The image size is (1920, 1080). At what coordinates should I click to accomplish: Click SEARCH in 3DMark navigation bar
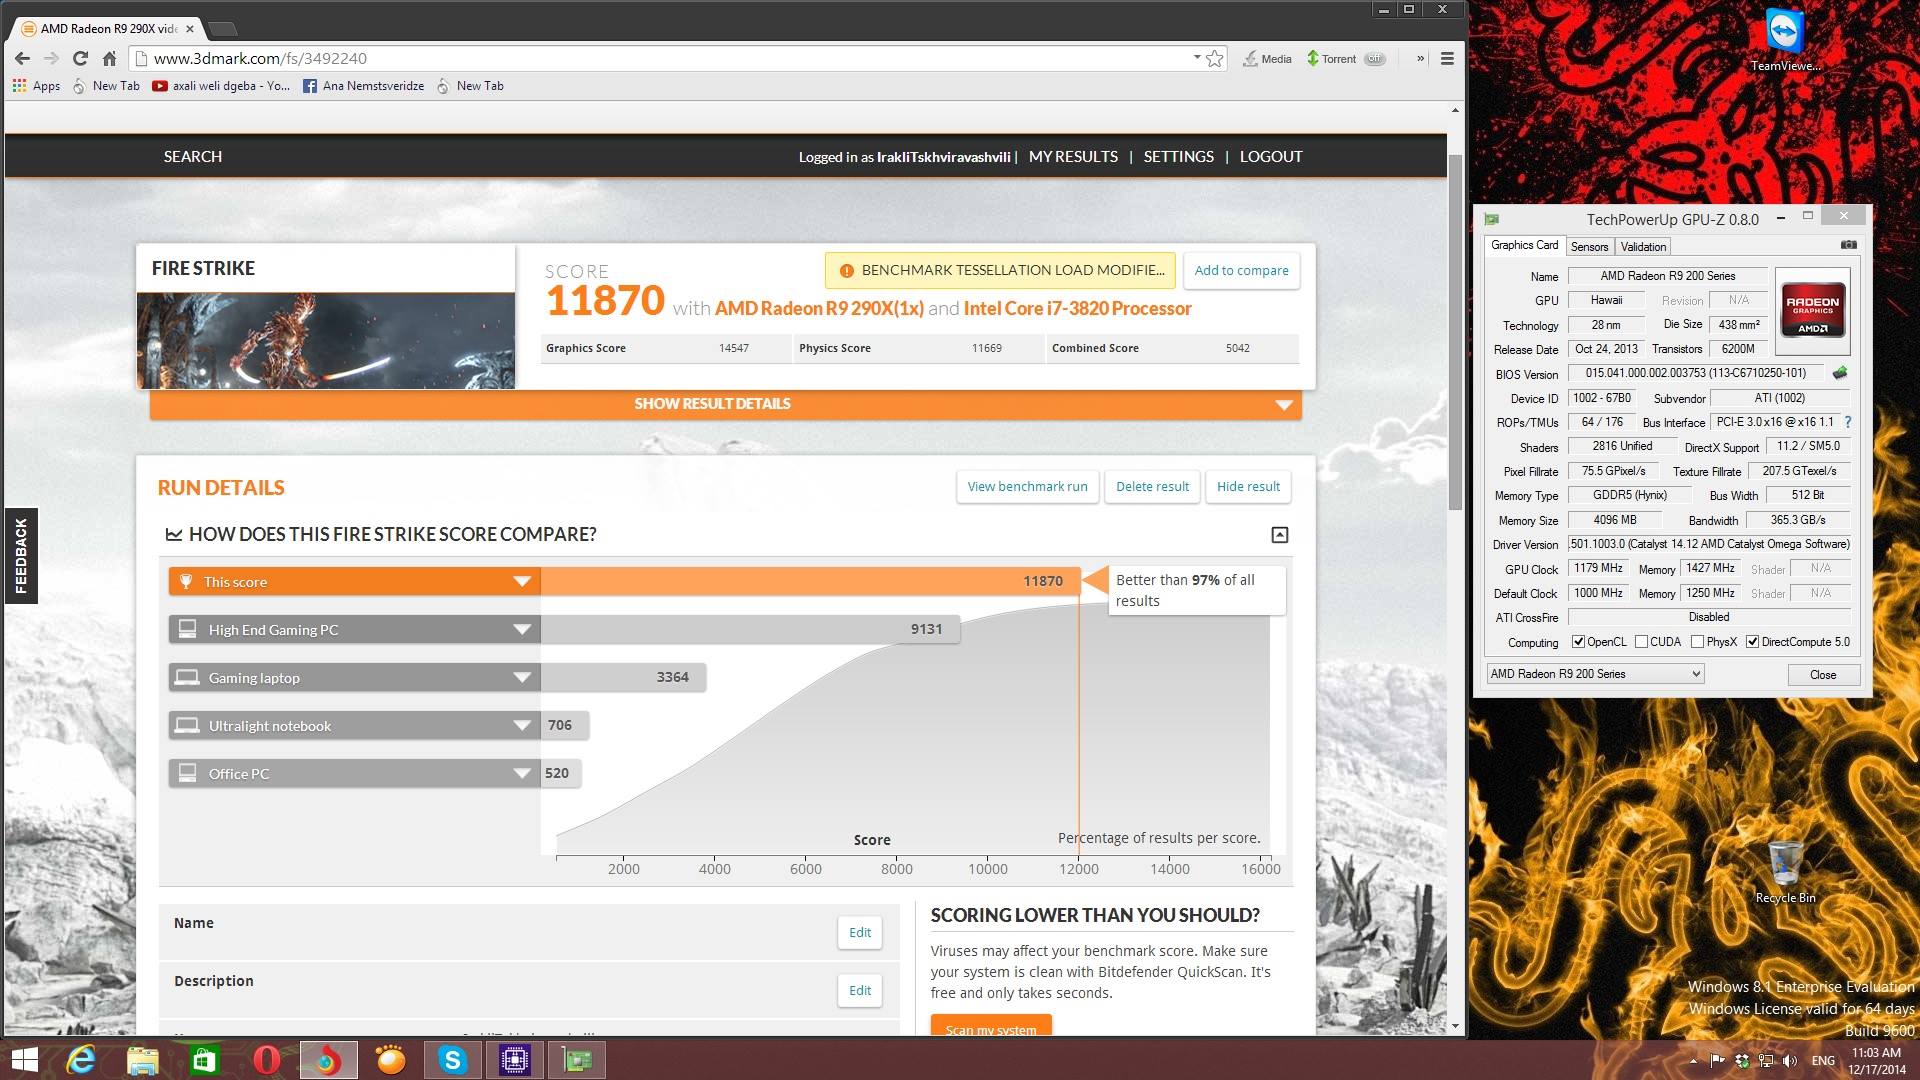(193, 157)
